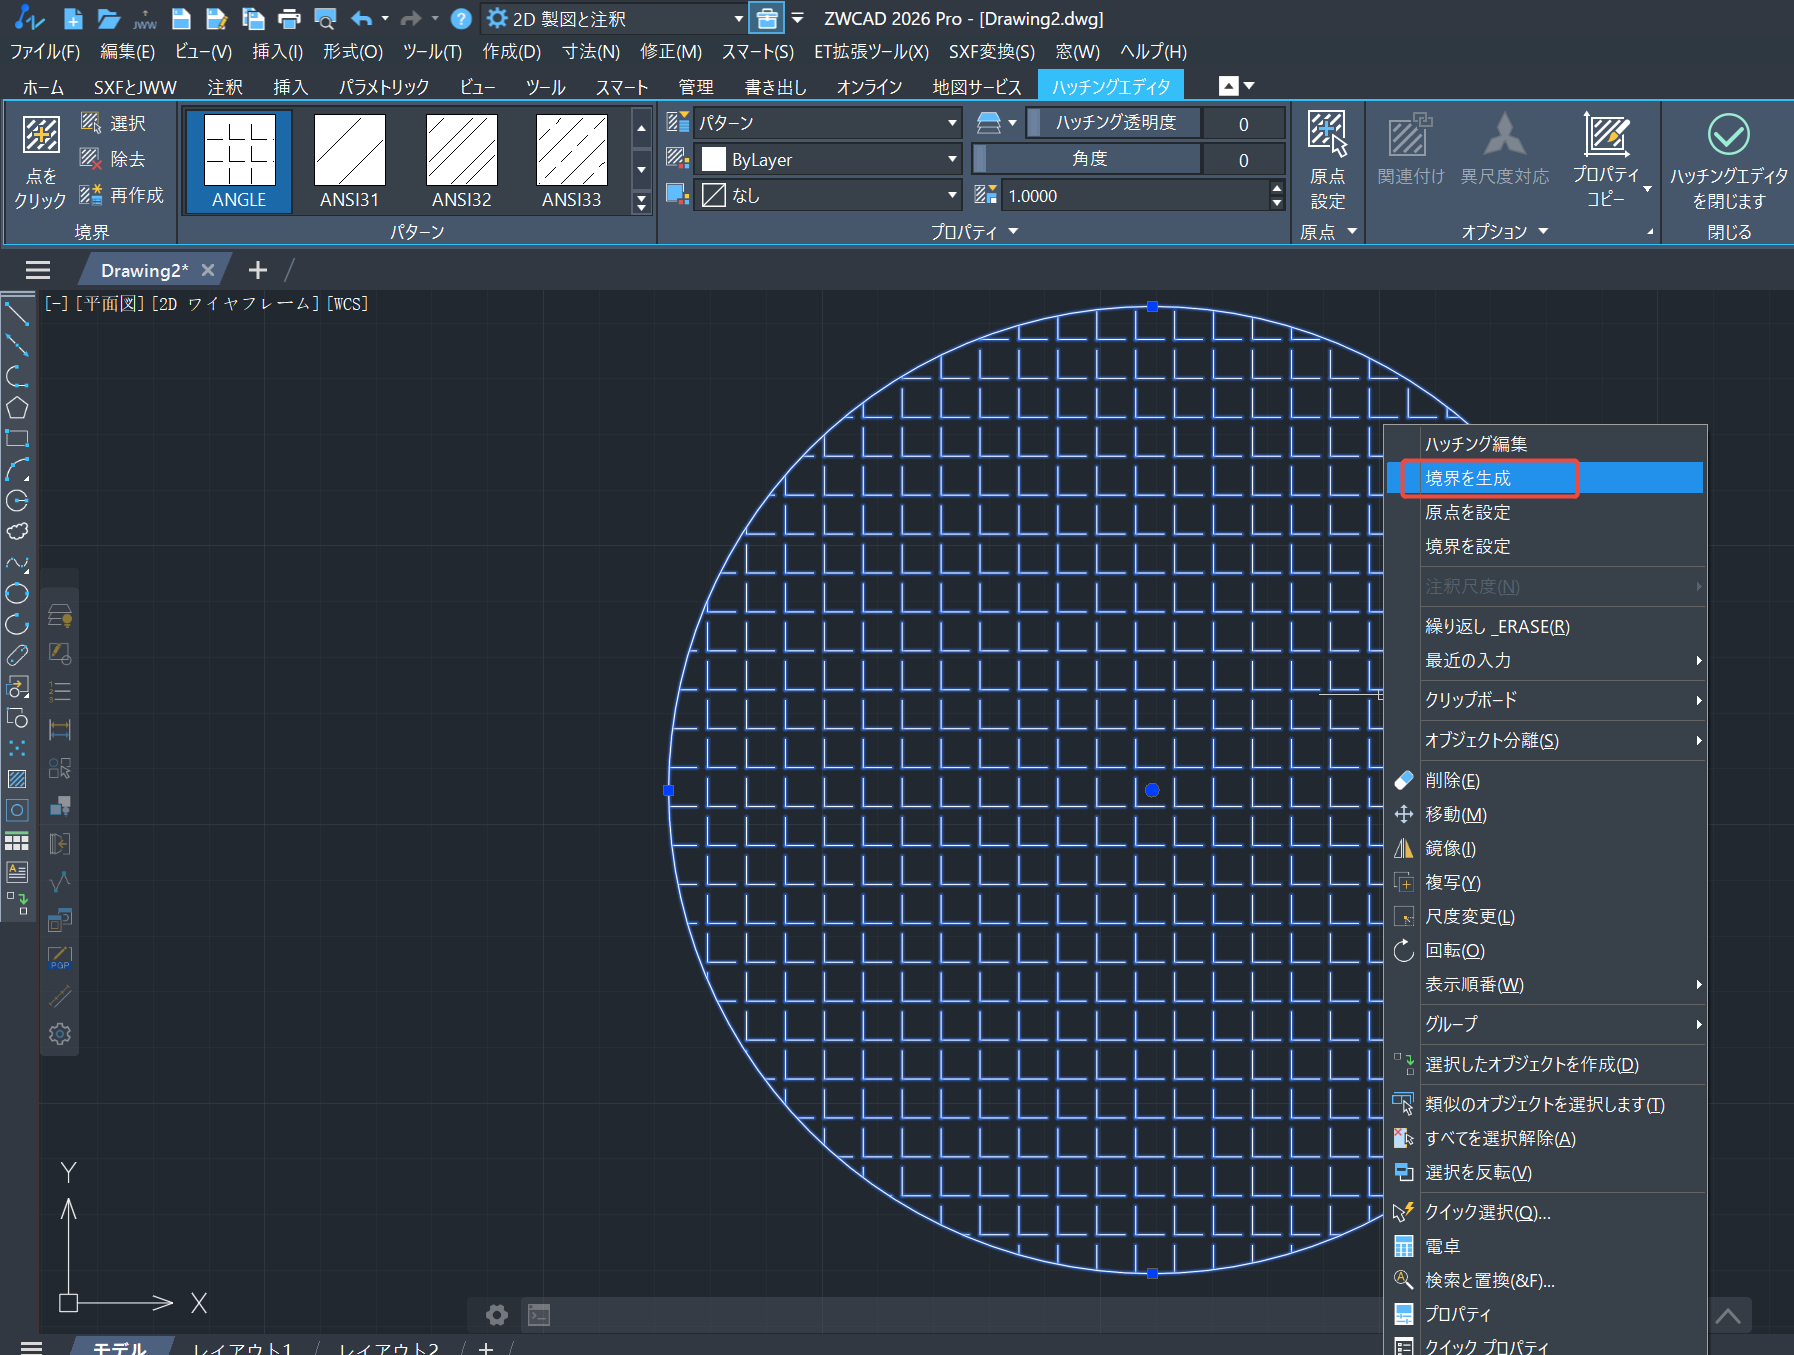Toggle the 異尺度対応 annotative option
This screenshot has height=1355, width=1794.
pyautogui.click(x=1504, y=136)
